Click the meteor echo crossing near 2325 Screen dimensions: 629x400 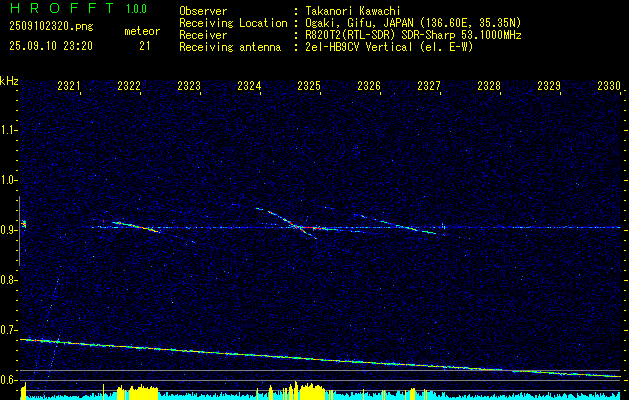(297, 227)
